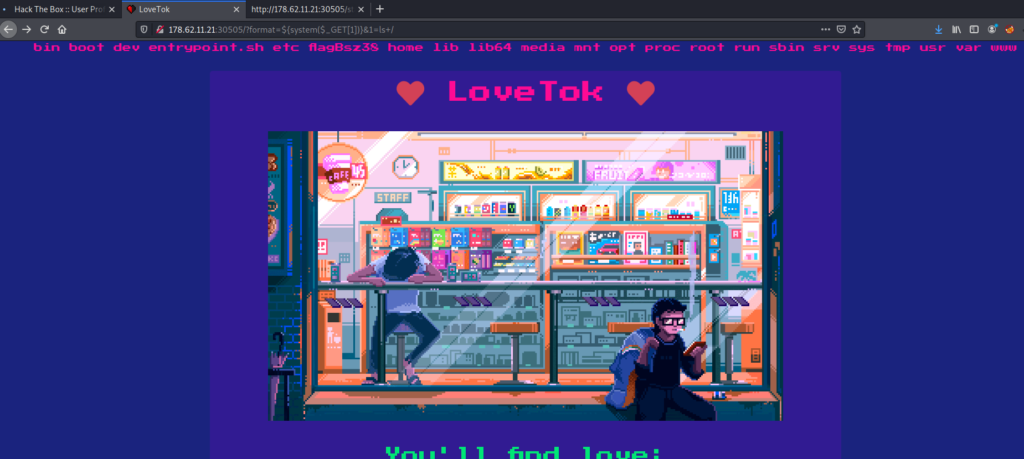Click 'lib64' in the listing output

[490, 48]
